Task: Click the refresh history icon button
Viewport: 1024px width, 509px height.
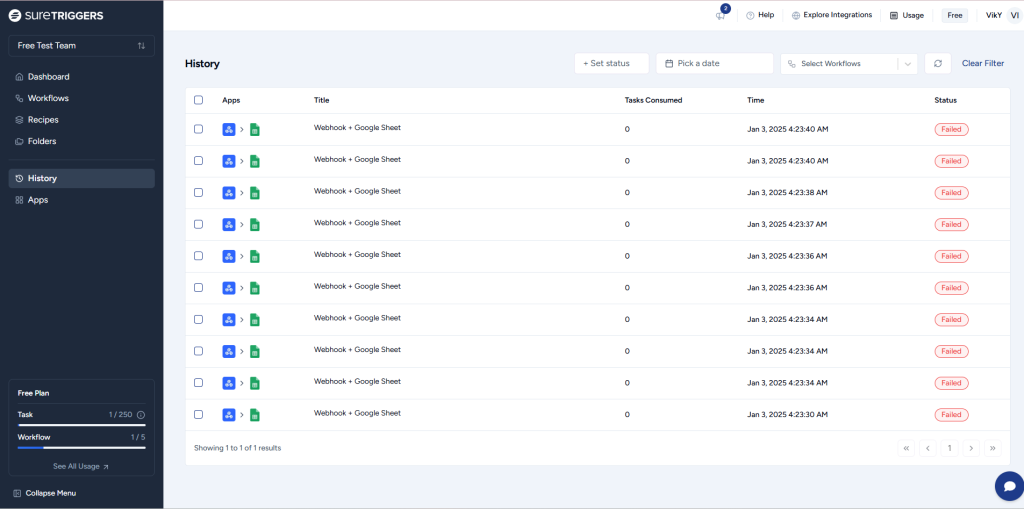Action: [x=937, y=63]
